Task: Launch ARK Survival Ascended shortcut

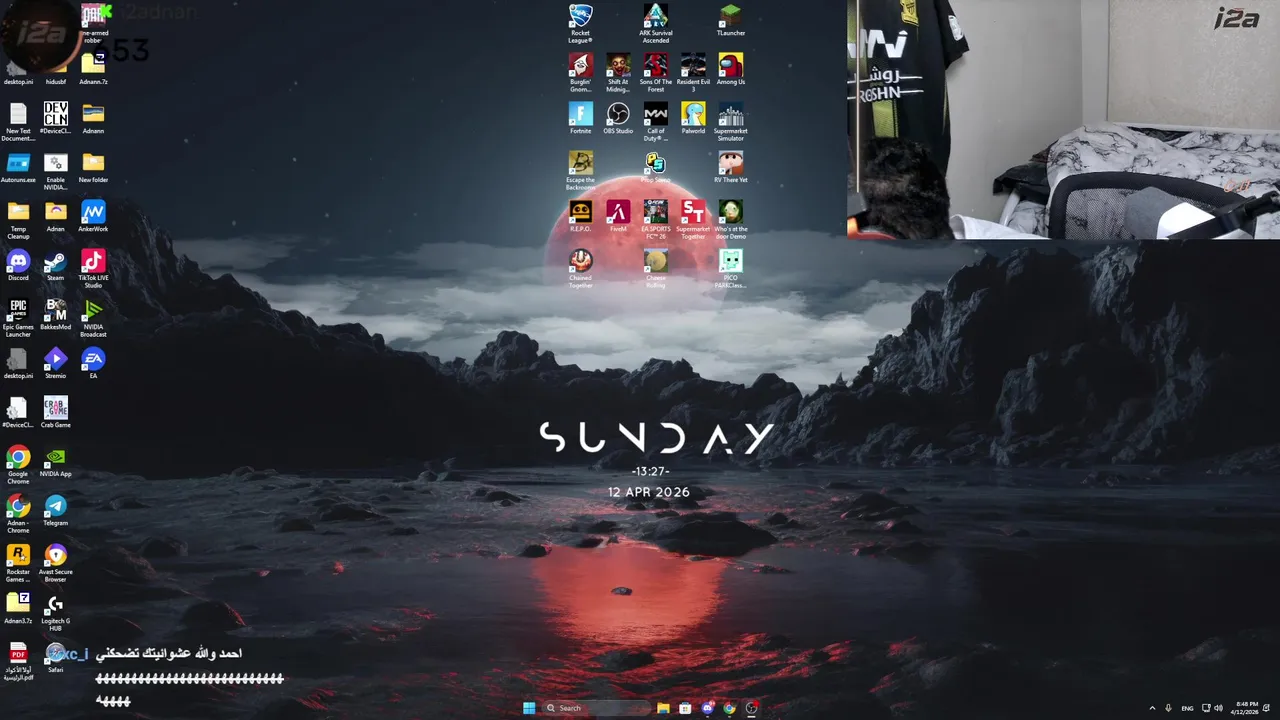Action: 655,23
